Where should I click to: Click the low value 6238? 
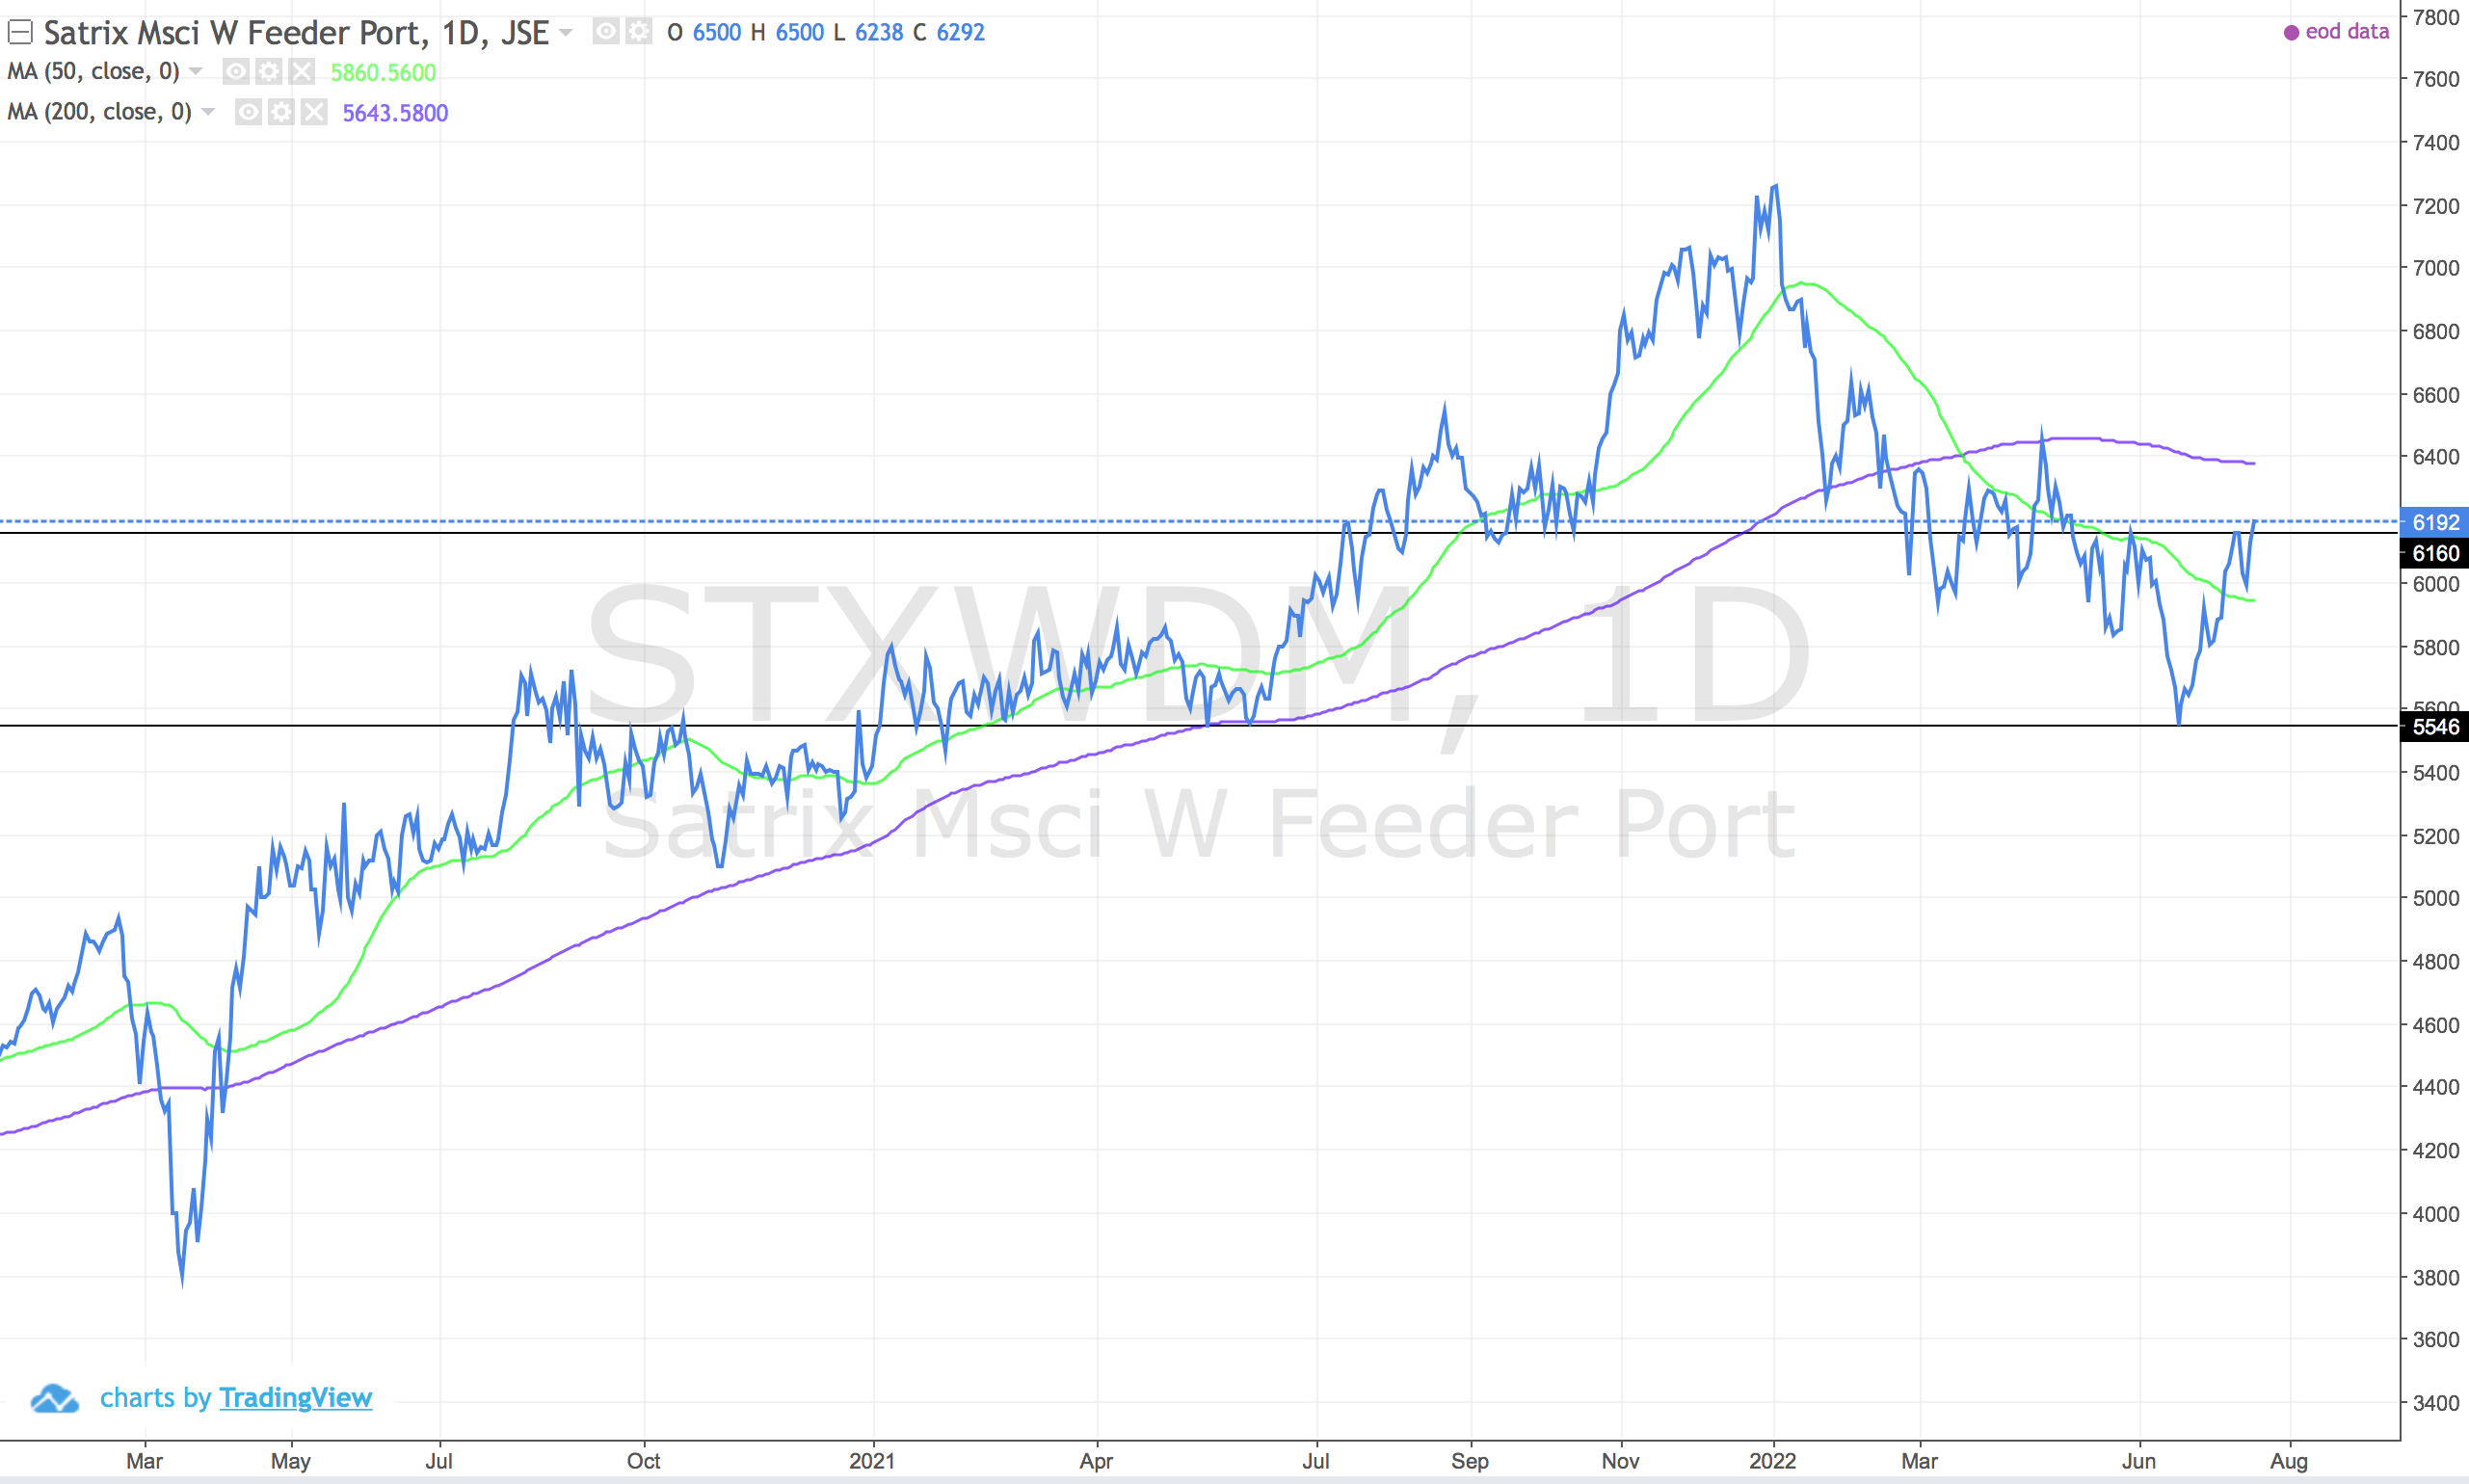[879, 33]
